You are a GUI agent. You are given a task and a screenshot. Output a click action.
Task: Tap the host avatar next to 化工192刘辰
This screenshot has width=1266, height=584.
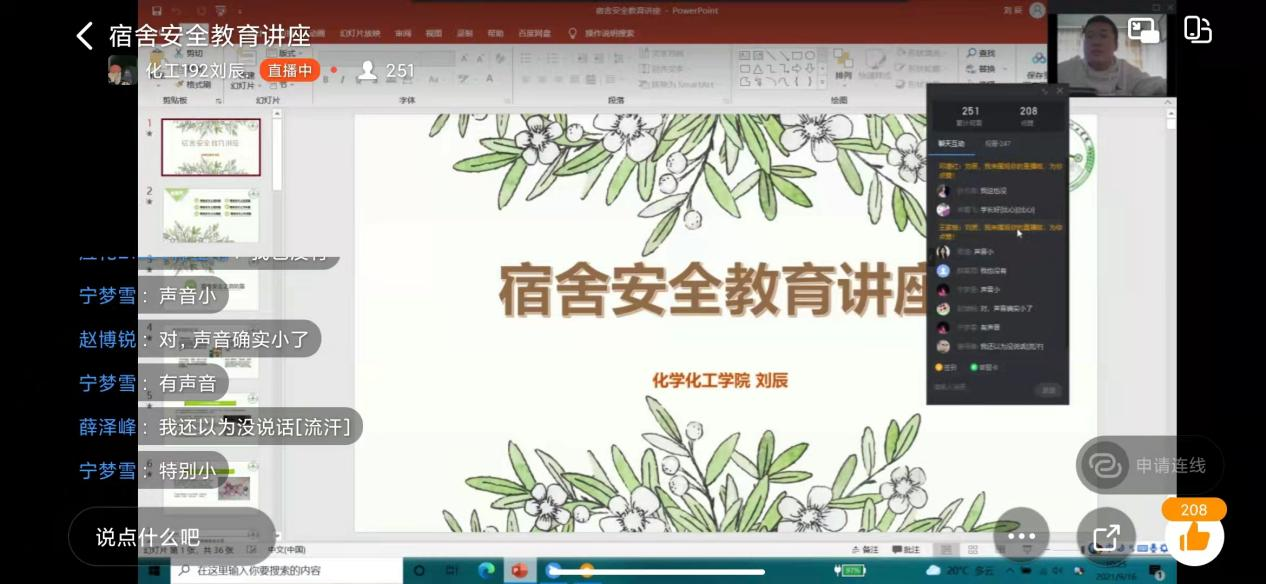[x=122, y=70]
